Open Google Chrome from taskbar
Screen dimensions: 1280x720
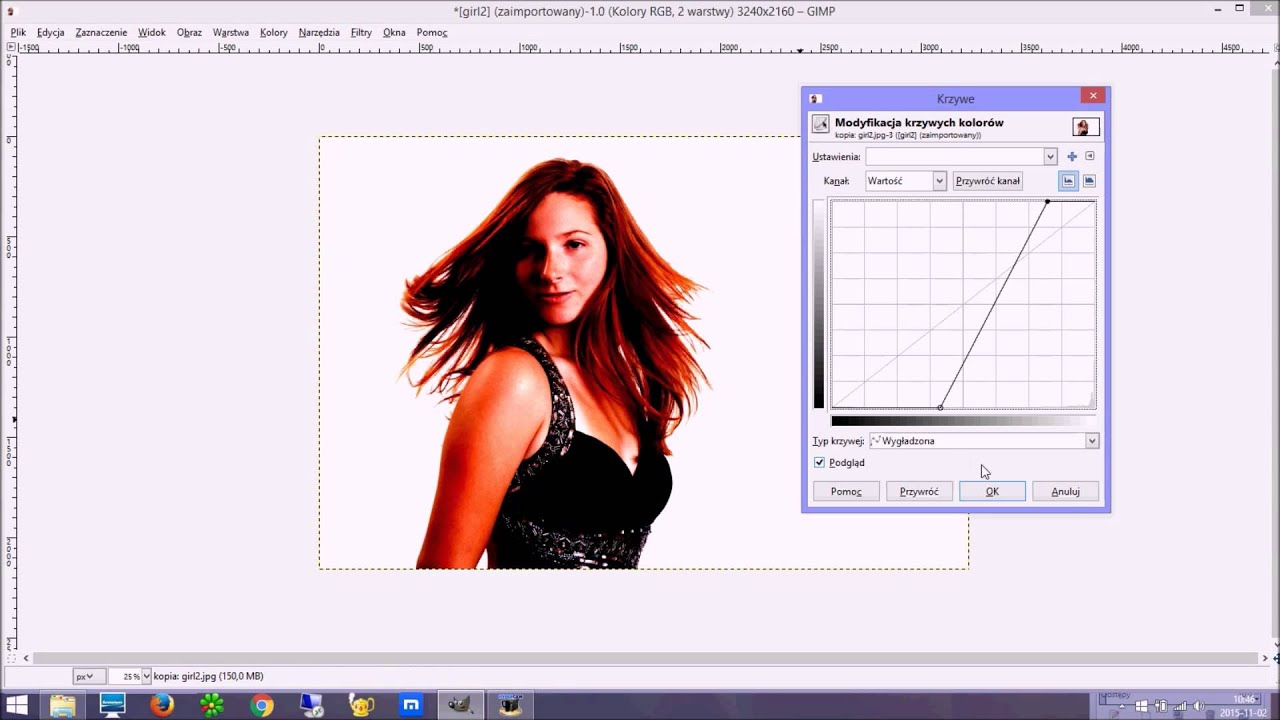tap(262, 706)
